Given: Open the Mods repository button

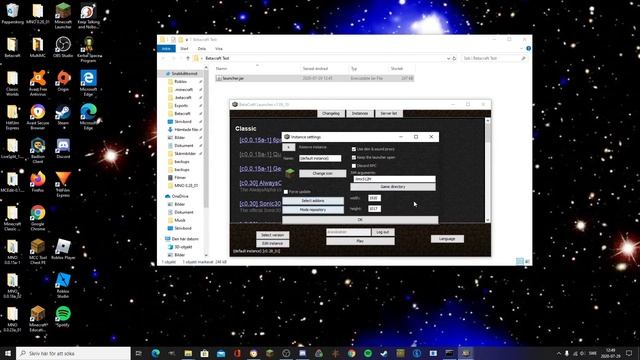Looking at the screenshot, I should 313,210.
